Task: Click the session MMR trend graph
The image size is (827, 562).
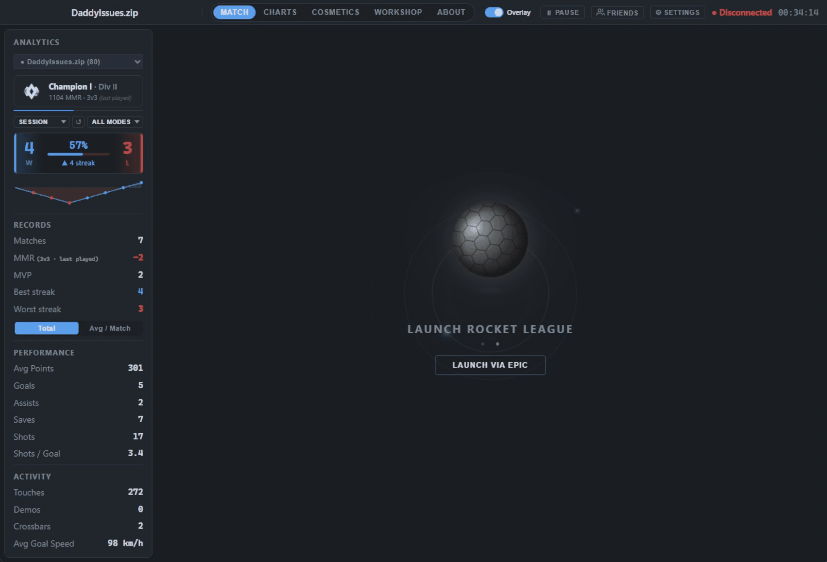Action: pos(78,192)
